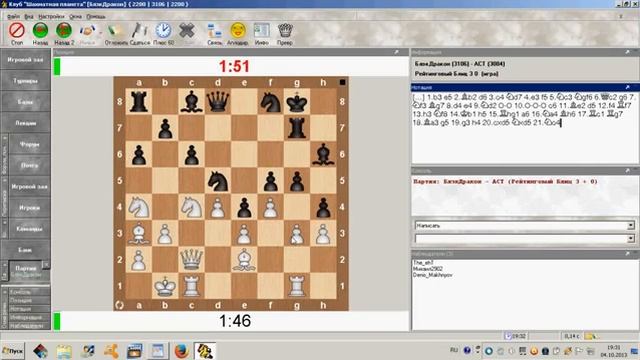Screen dimensions: 640x360
Task: Click the black knight on d5
Action: [218, 180]
